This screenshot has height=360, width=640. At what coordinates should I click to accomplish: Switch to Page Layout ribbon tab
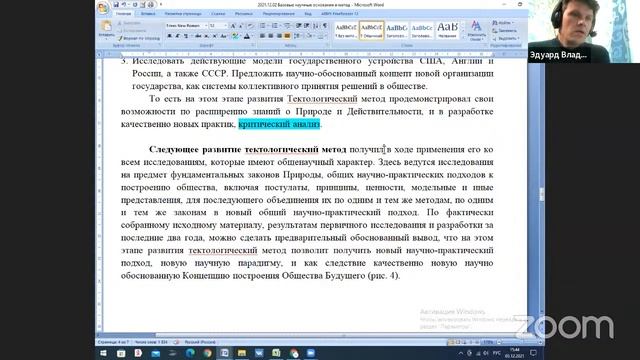pos(183,14)
